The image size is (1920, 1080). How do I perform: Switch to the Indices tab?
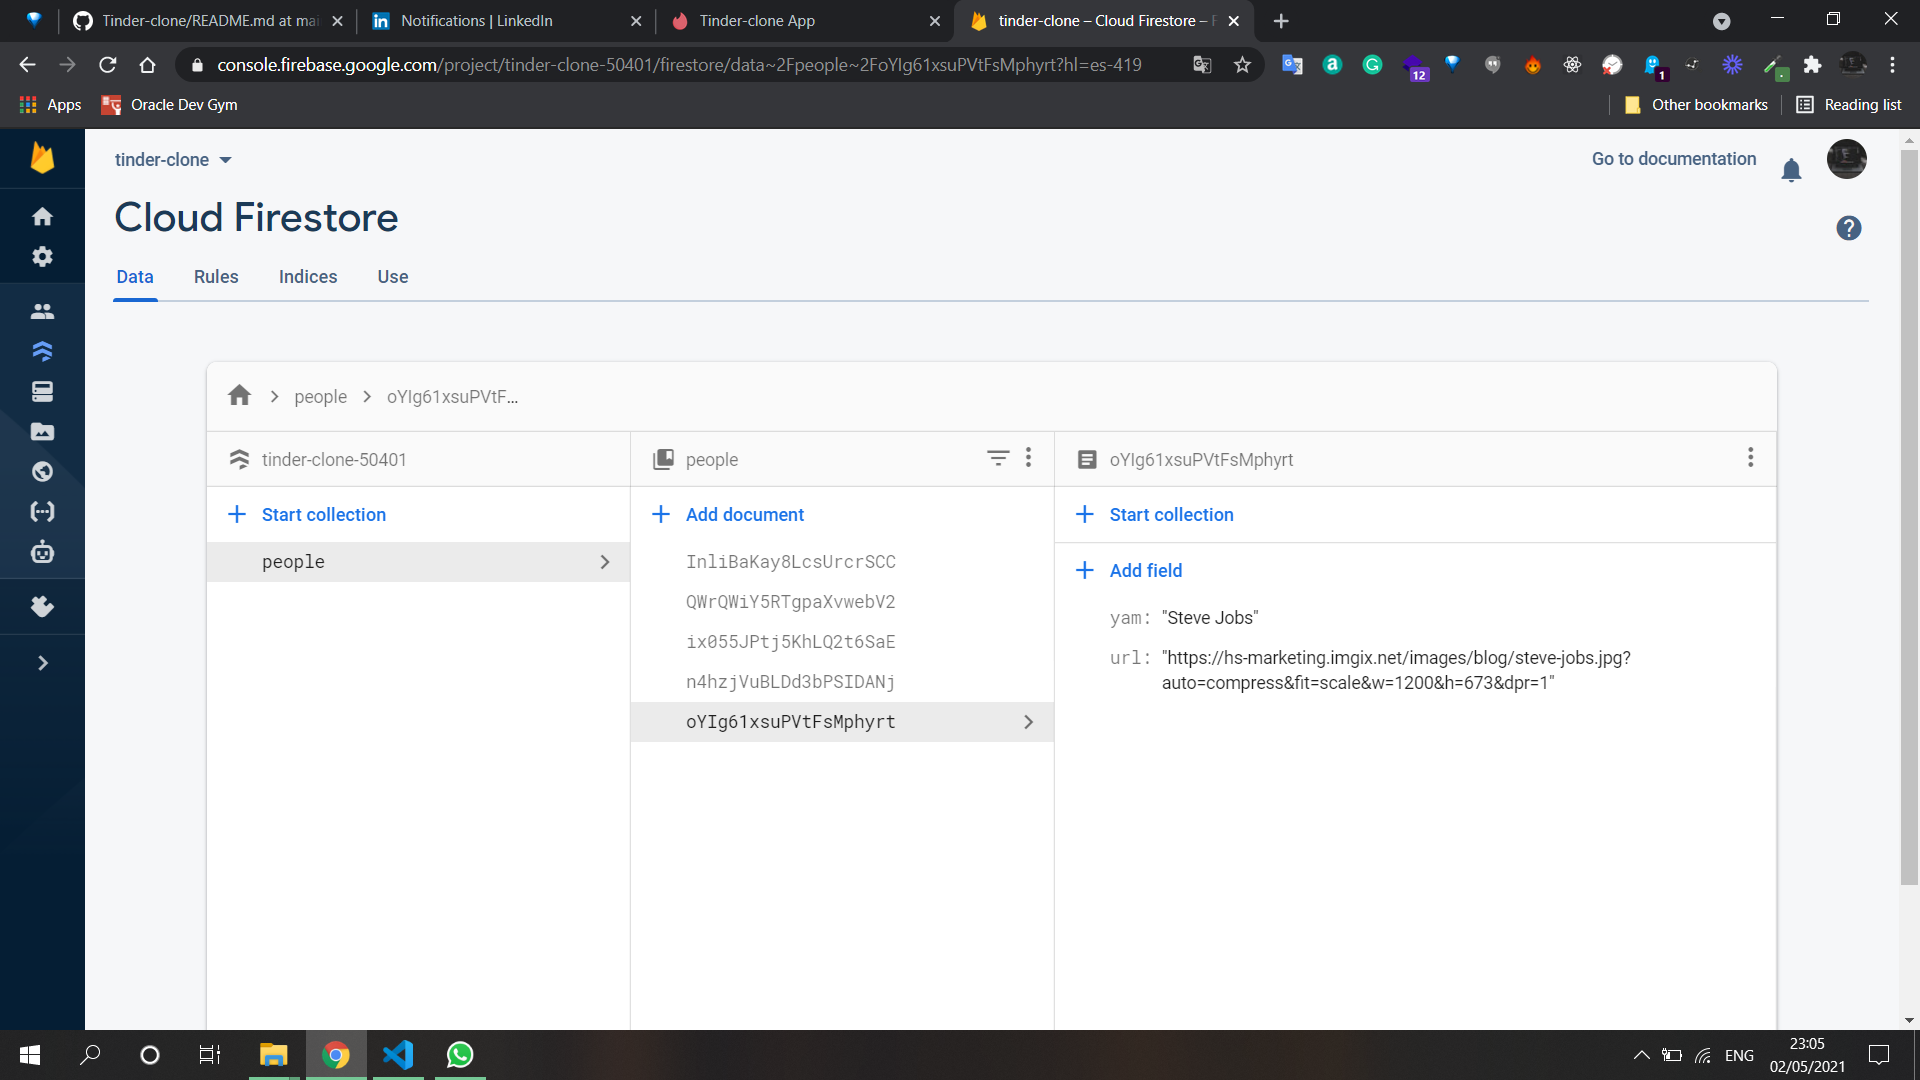point(308,277)
